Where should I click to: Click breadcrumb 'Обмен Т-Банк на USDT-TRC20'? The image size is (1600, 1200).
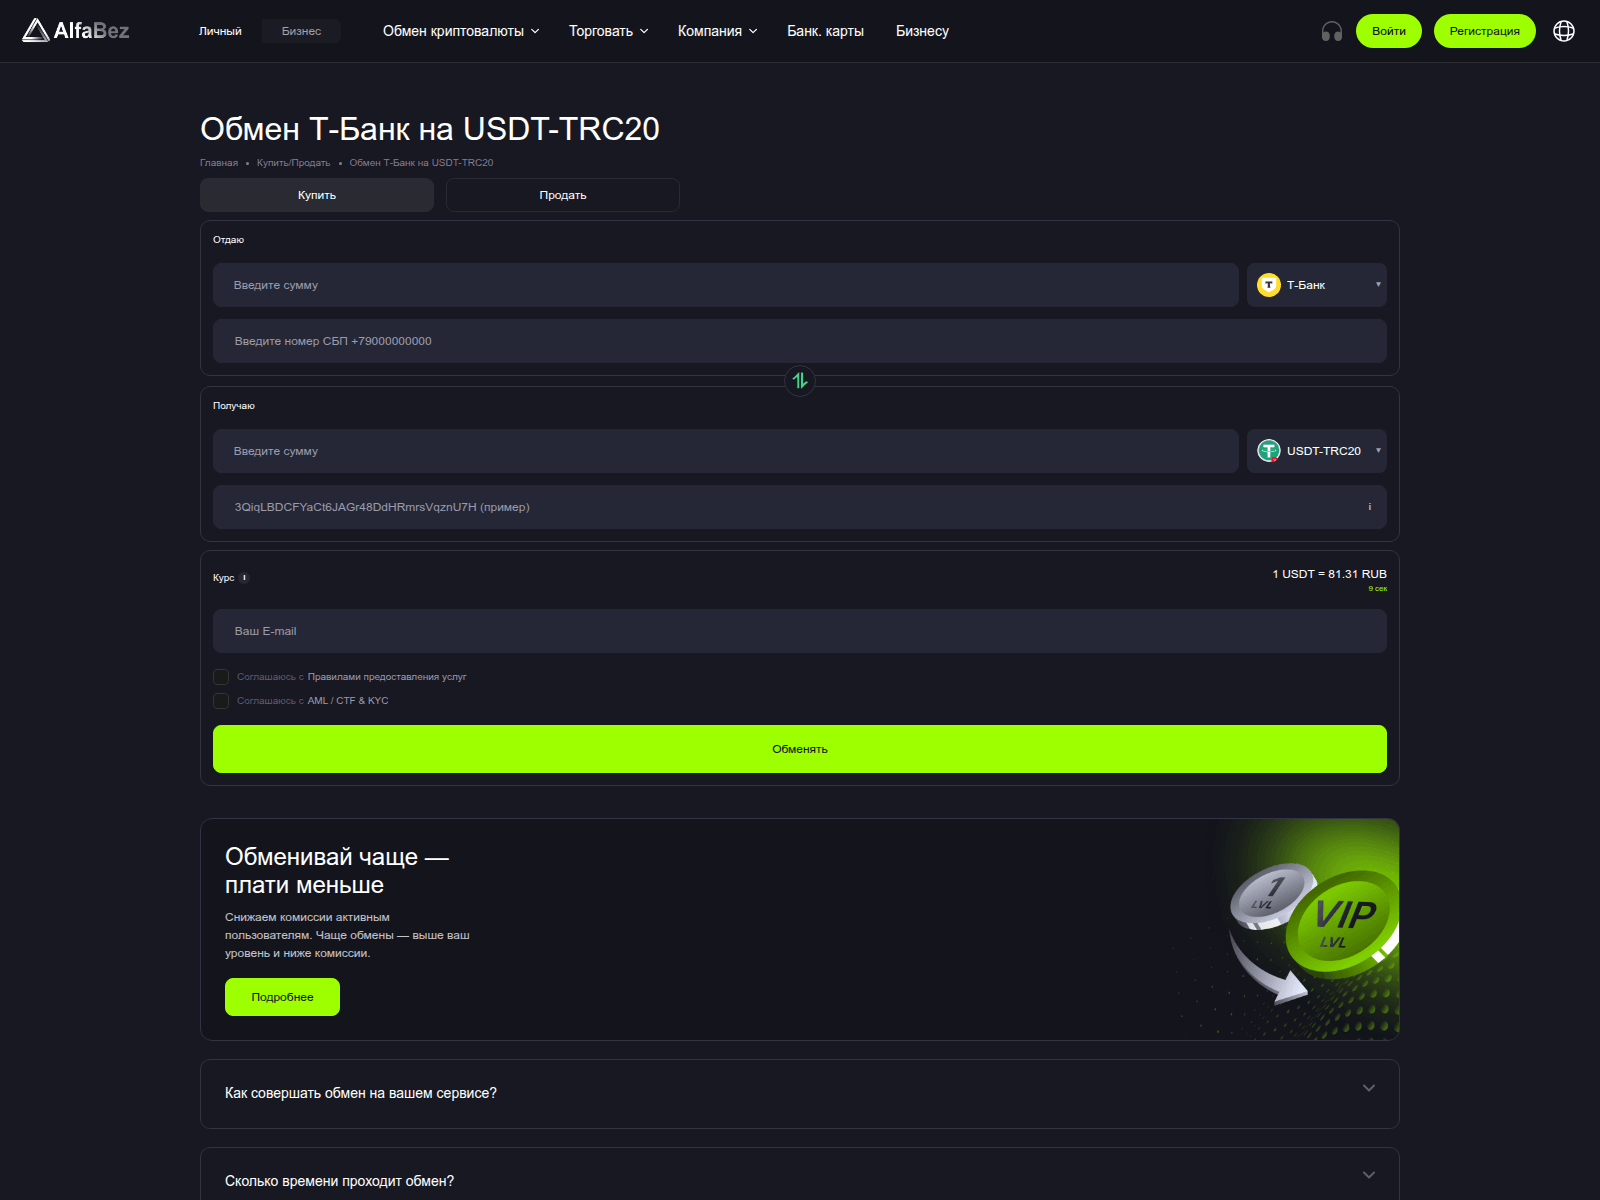421,163
